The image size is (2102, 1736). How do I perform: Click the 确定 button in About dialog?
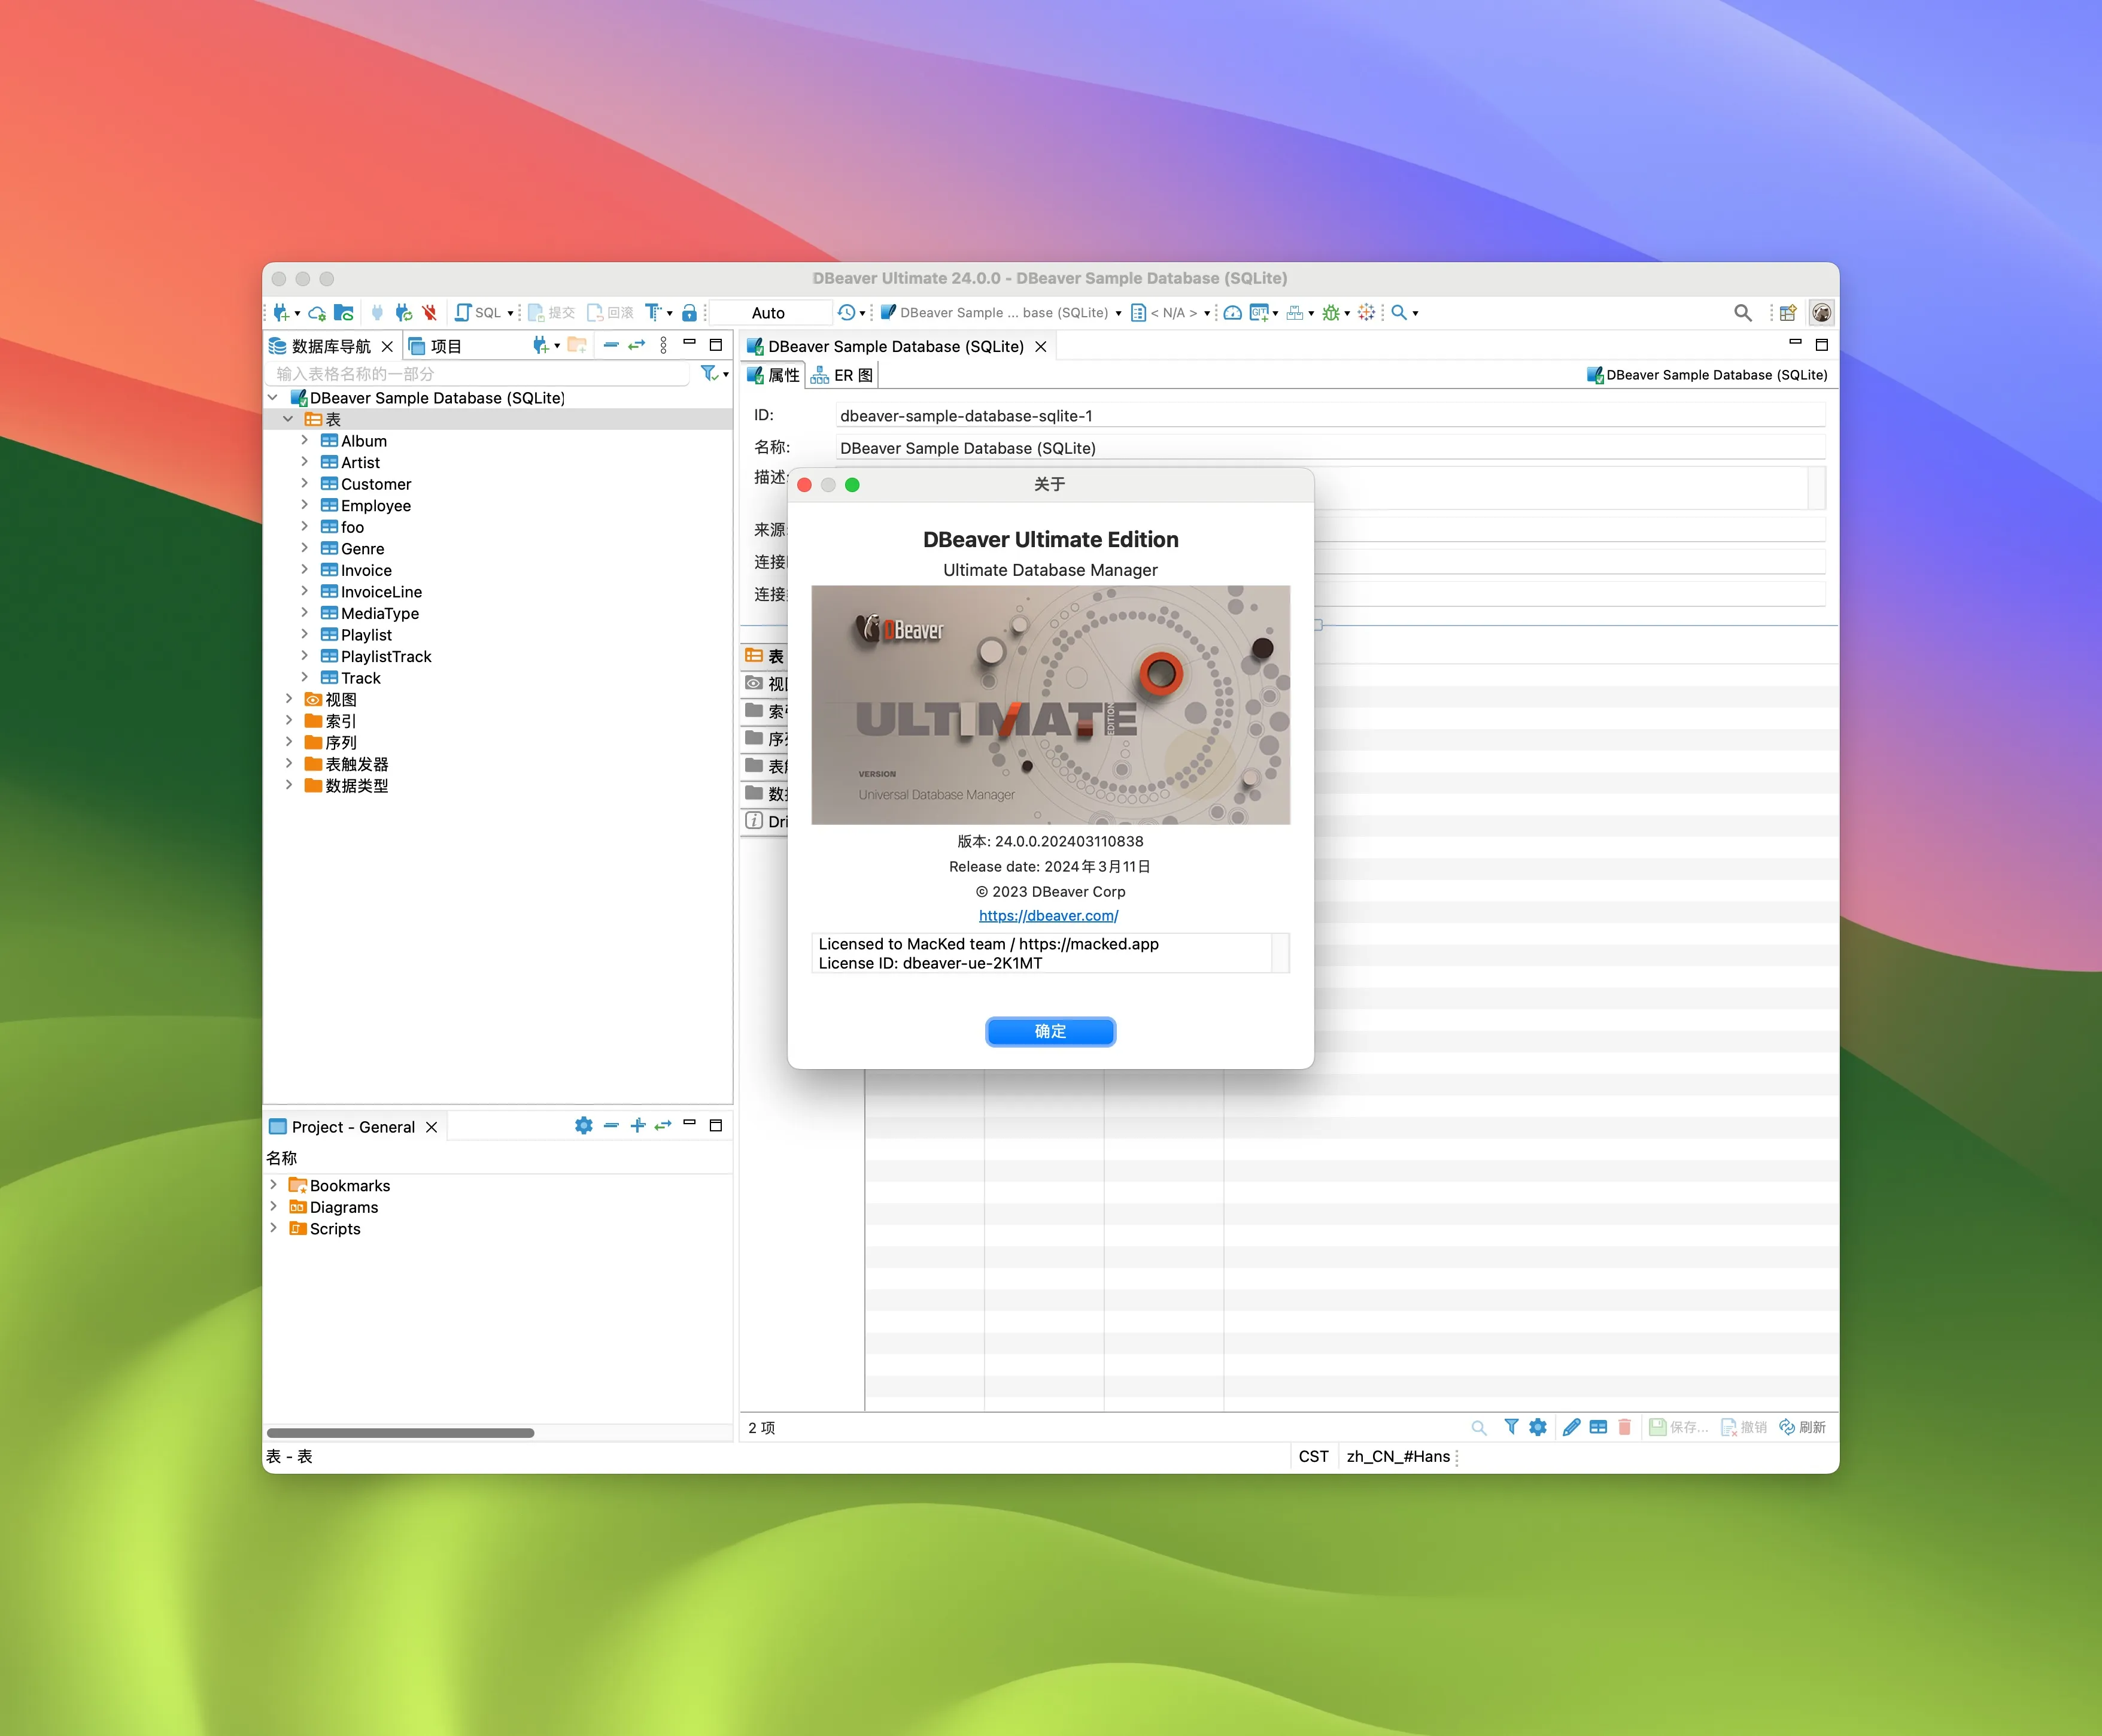click(x=1050, y=1032)
